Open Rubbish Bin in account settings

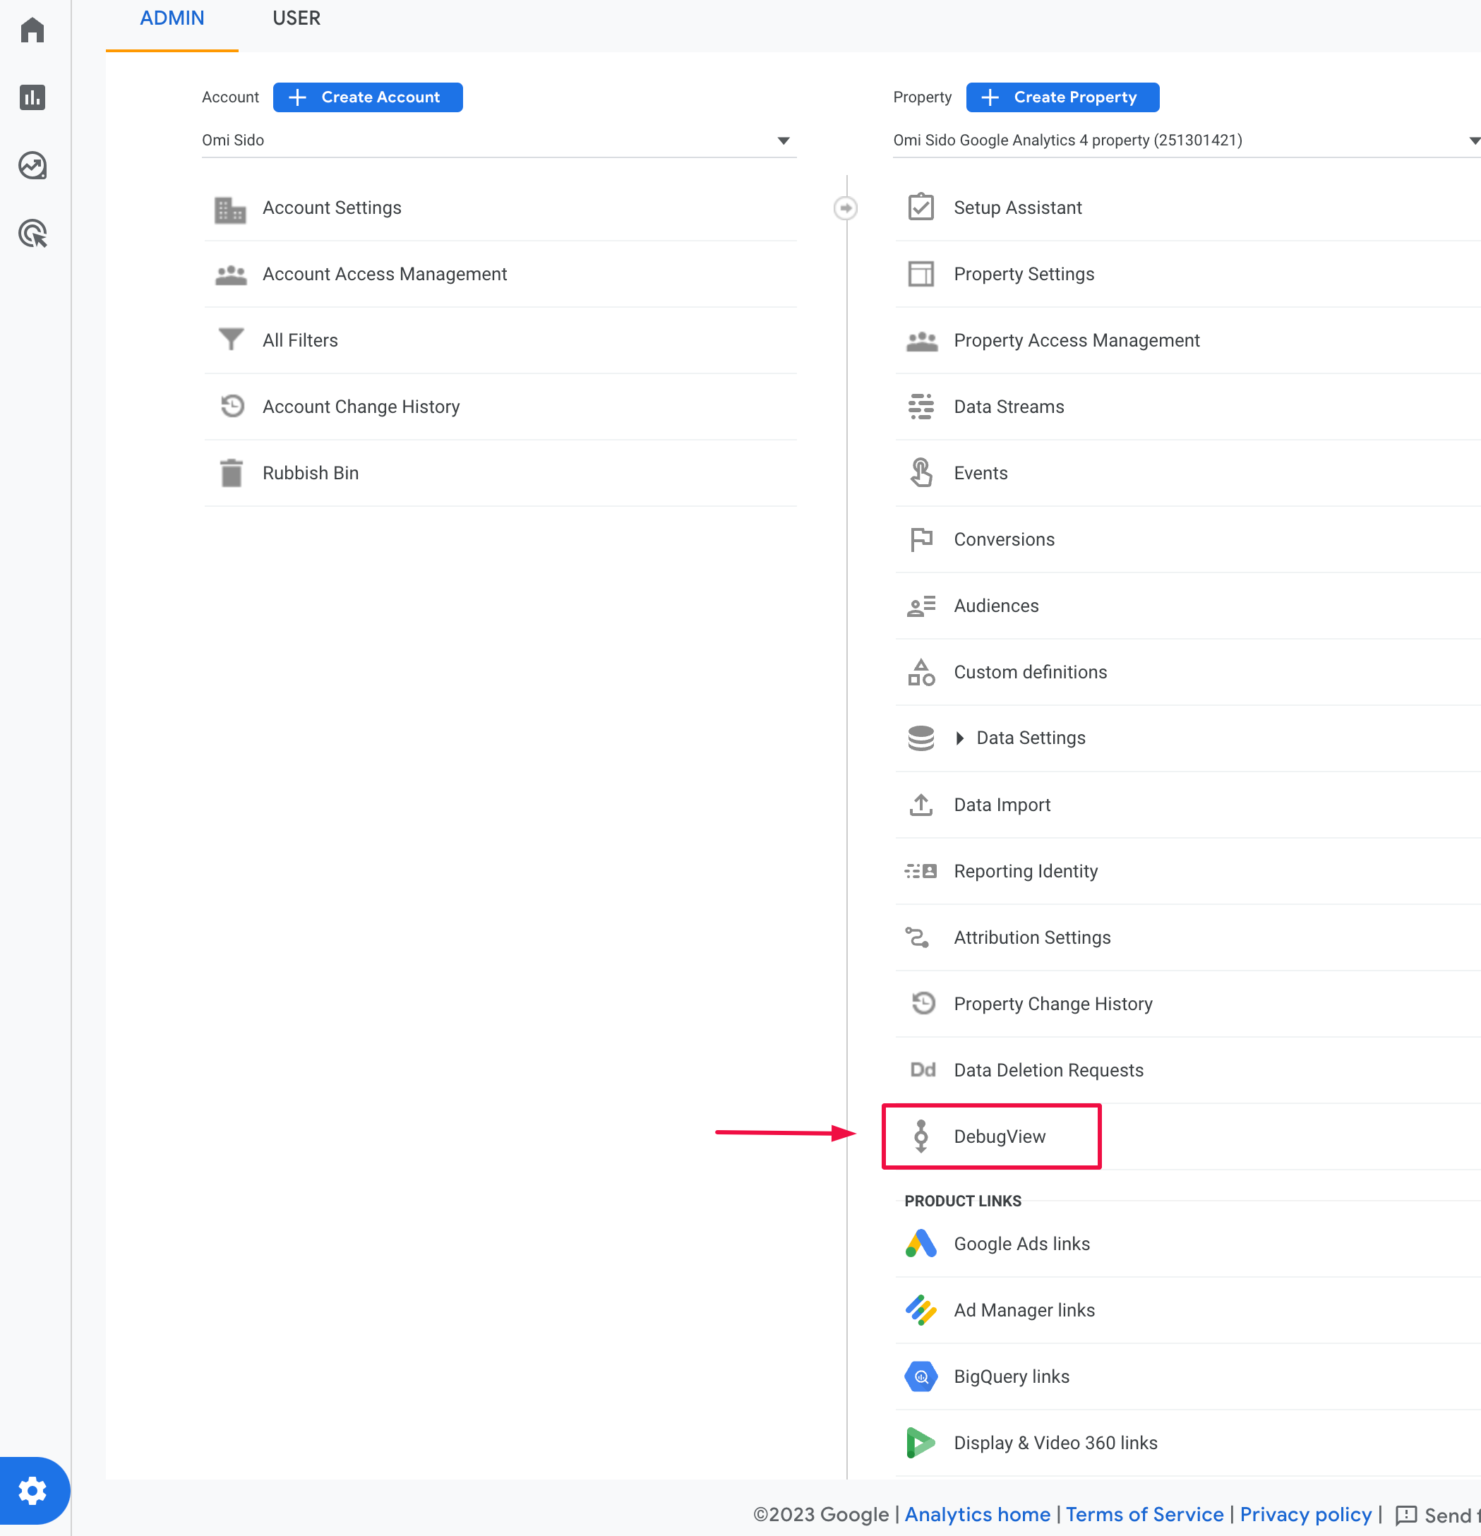click(310, 472)
